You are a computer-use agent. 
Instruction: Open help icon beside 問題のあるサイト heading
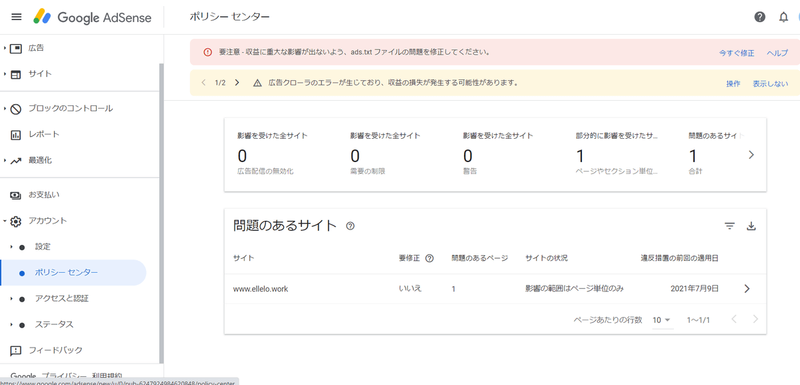(350, 226)
